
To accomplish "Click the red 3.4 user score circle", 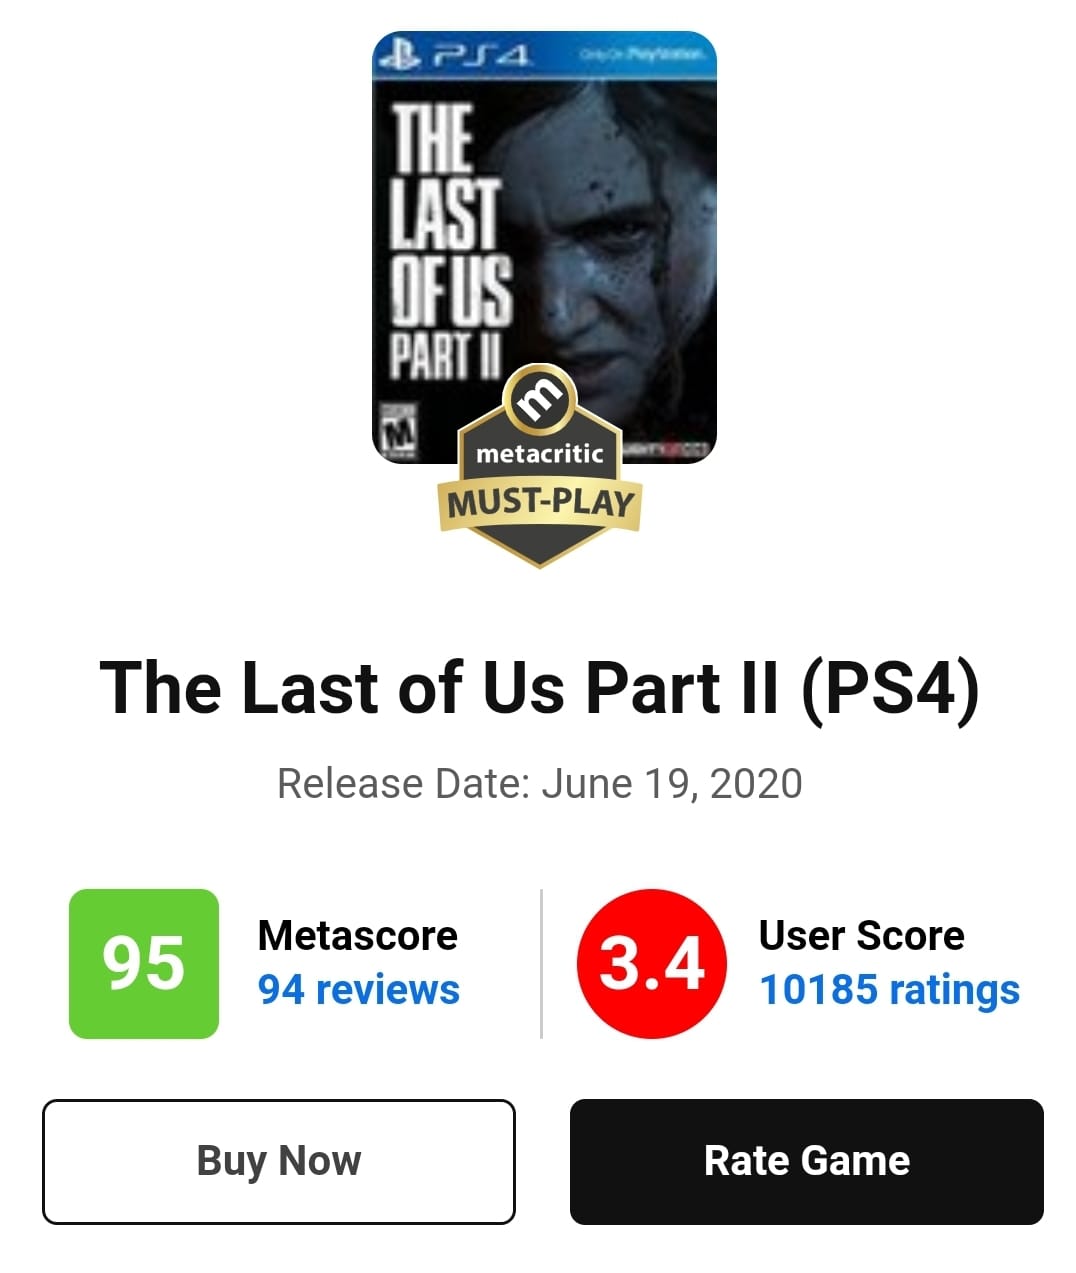I will (652, 963).
